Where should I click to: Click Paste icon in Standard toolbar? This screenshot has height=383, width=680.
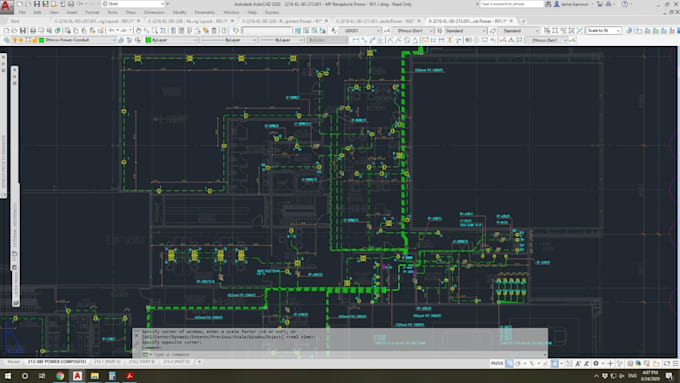84,31
